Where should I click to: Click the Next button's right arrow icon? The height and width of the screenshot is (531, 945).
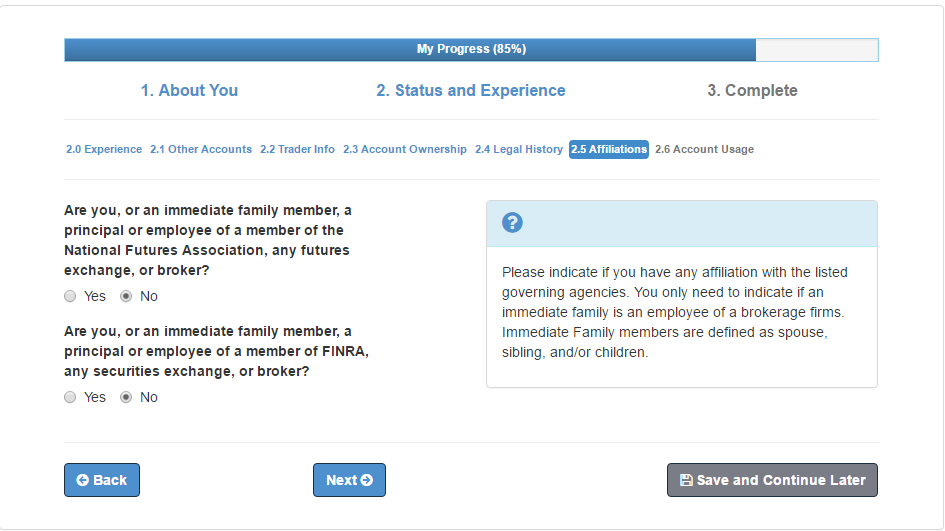point(366,480)
